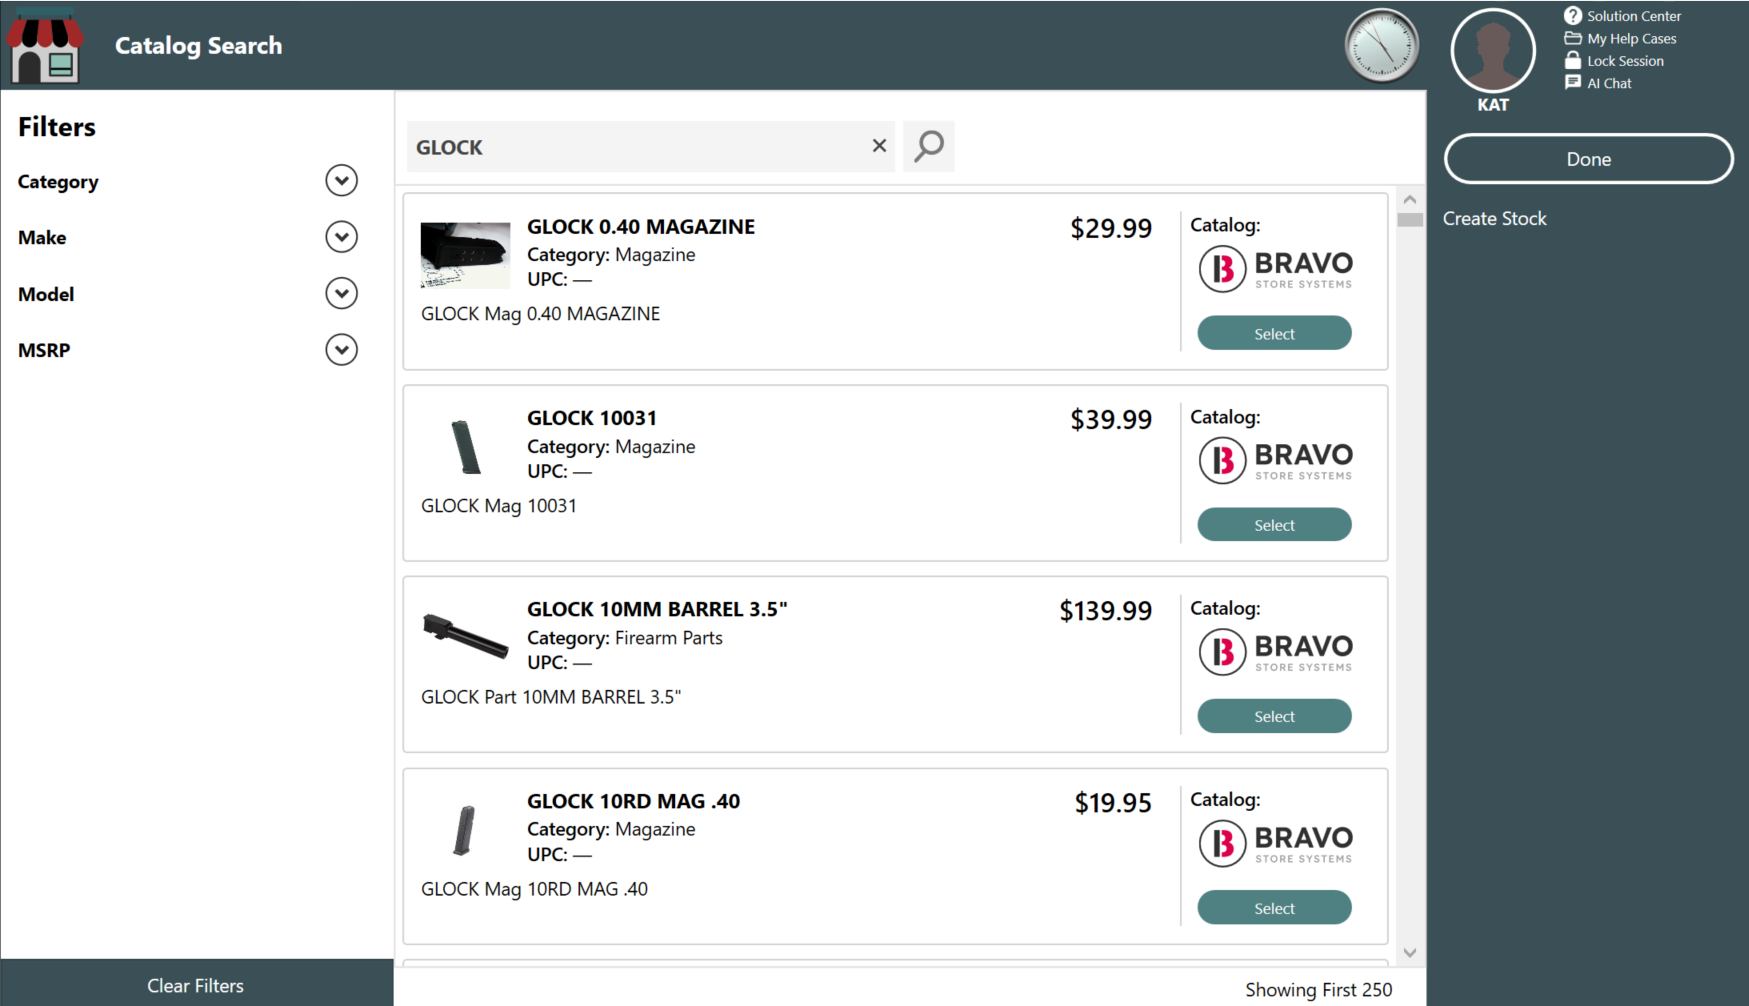This screenshot has width=1749, height=1006.
Task: Click the $19.95 price
Action: (x=1113, y=802)
